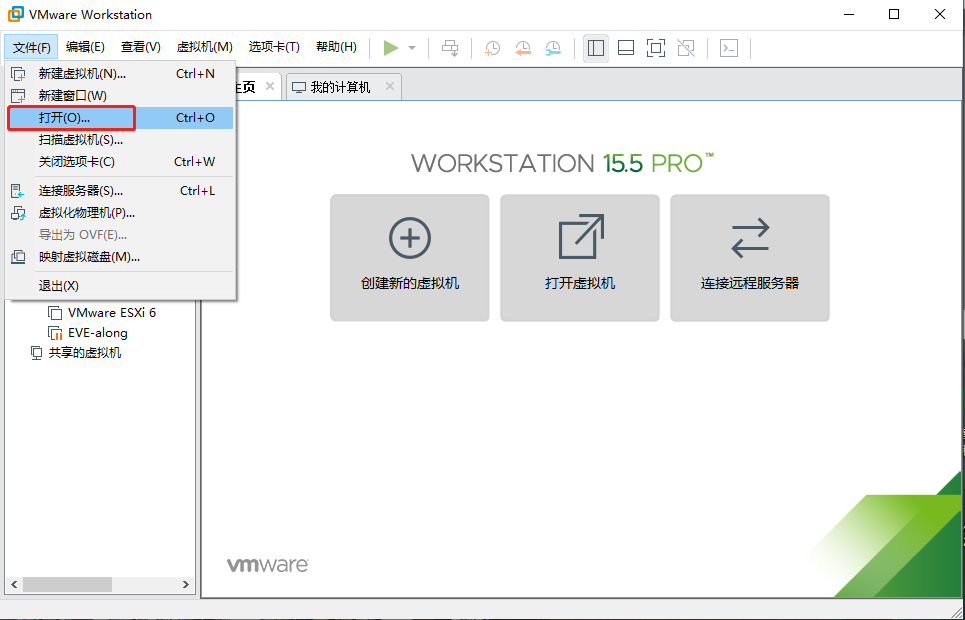The height and width of the screenshot is (620, 965).
Task: Choose 打开(O)... in the File menu
Action: point(120,118)
